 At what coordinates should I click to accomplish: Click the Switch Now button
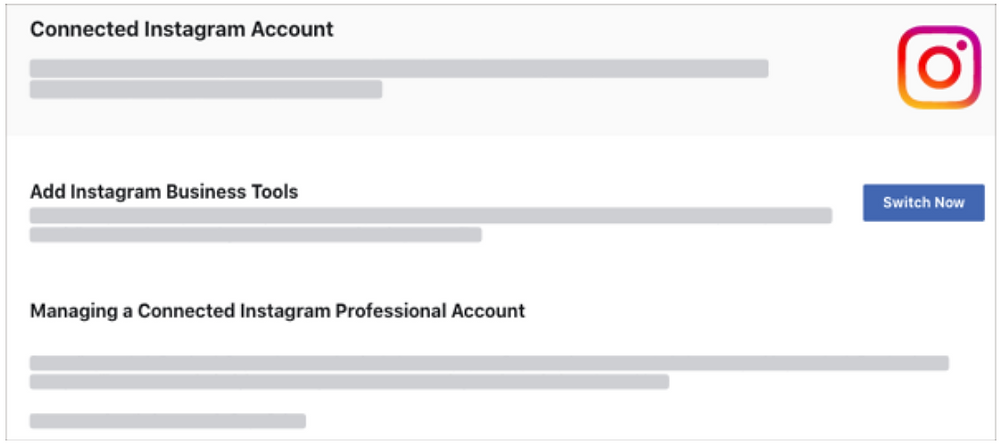tap(923, 203)
